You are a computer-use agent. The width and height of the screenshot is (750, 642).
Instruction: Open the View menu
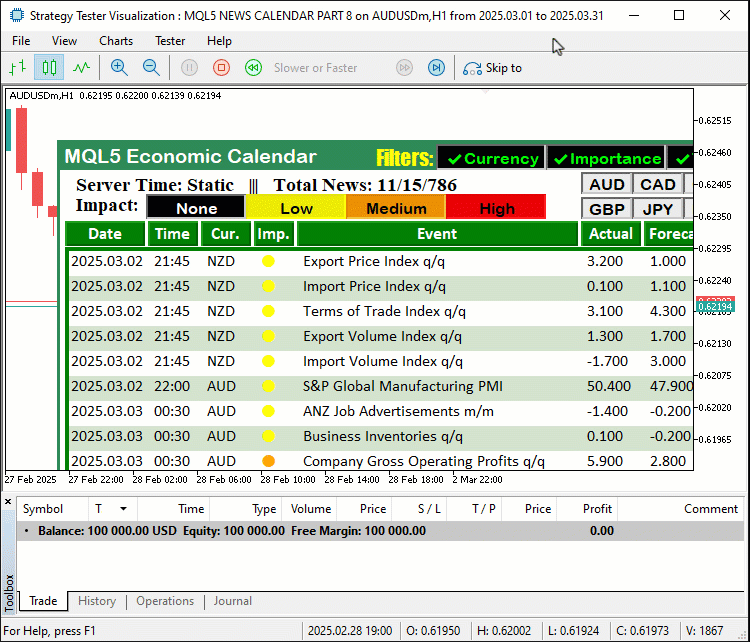(x=64, y=41)
